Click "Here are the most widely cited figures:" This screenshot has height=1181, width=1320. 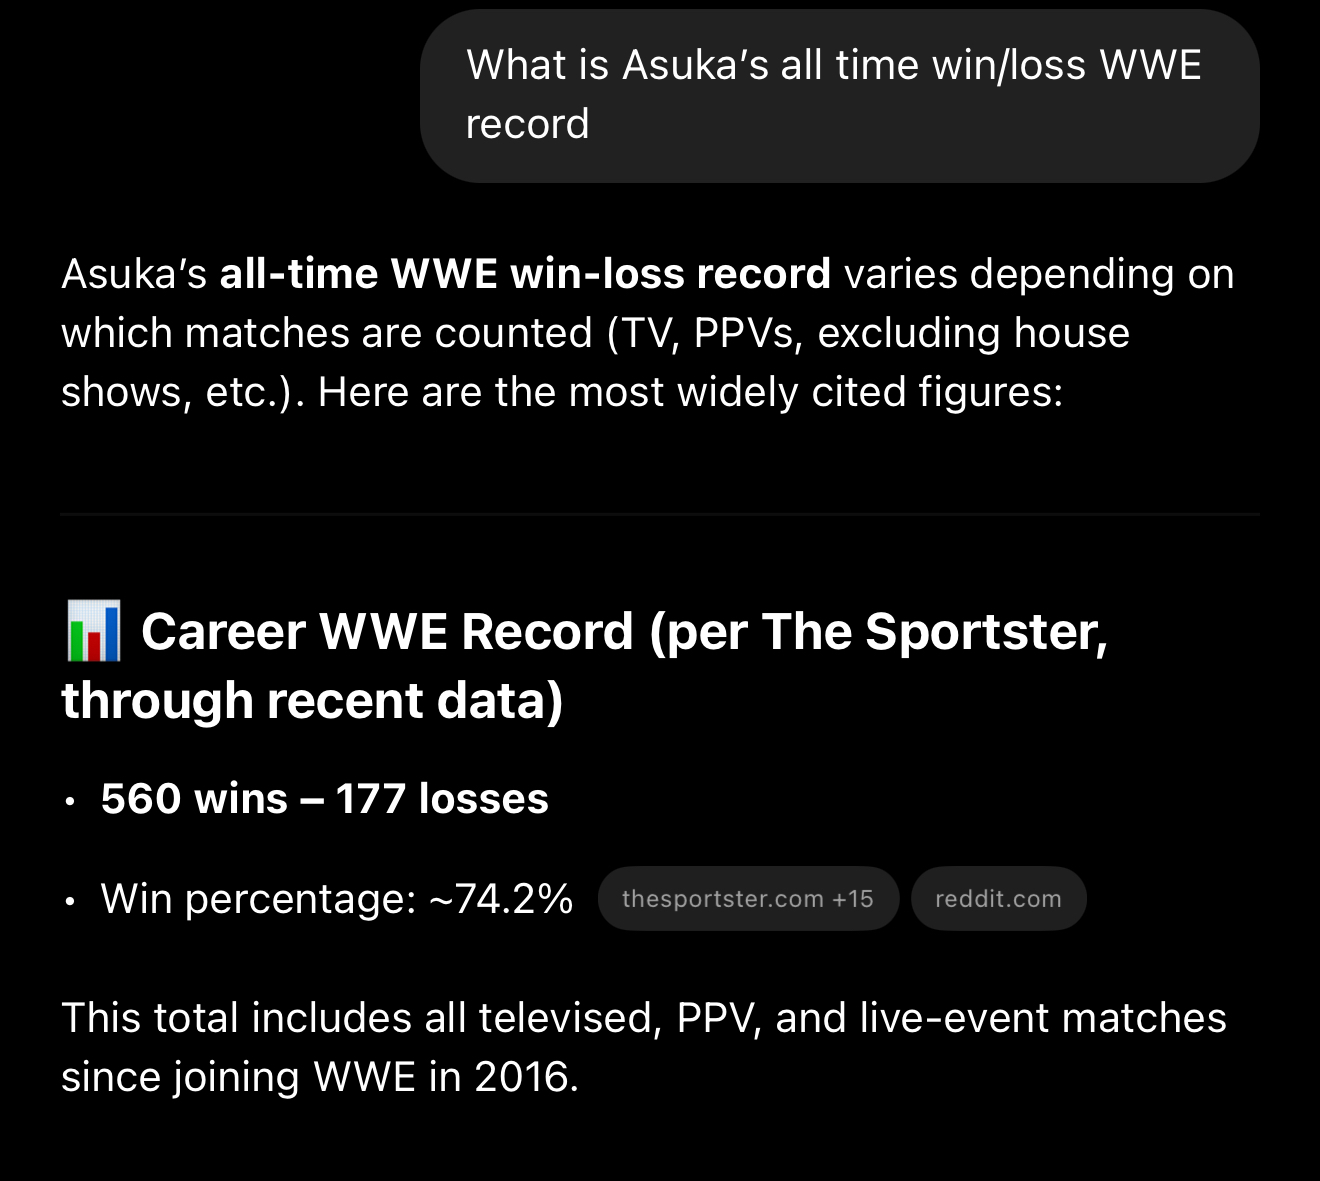pyautogui.click(x=690, y=392)
